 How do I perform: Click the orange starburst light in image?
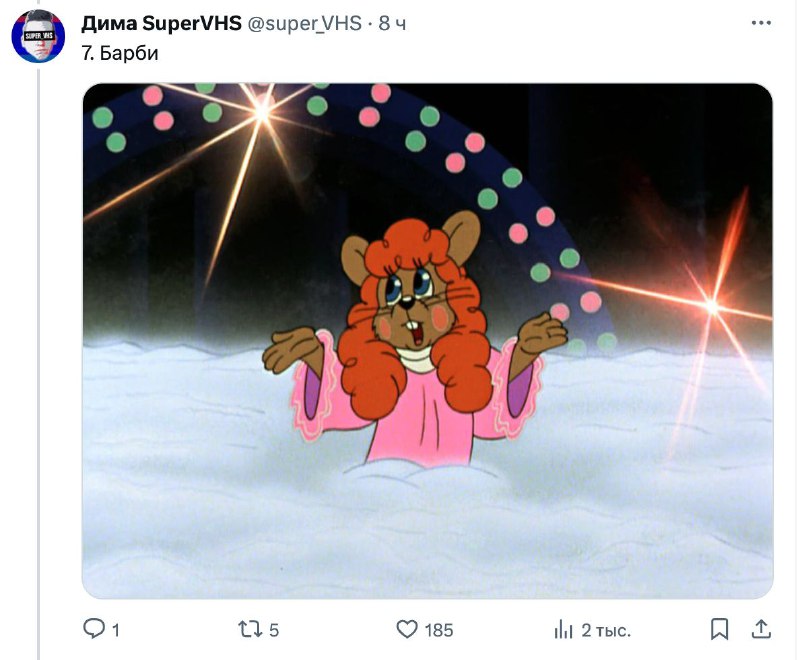coord(712,306)
